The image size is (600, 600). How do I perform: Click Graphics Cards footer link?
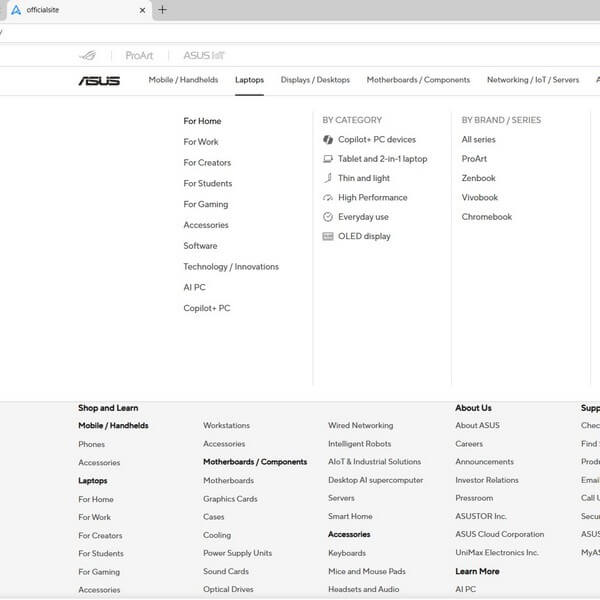click(x=230, y=499)
